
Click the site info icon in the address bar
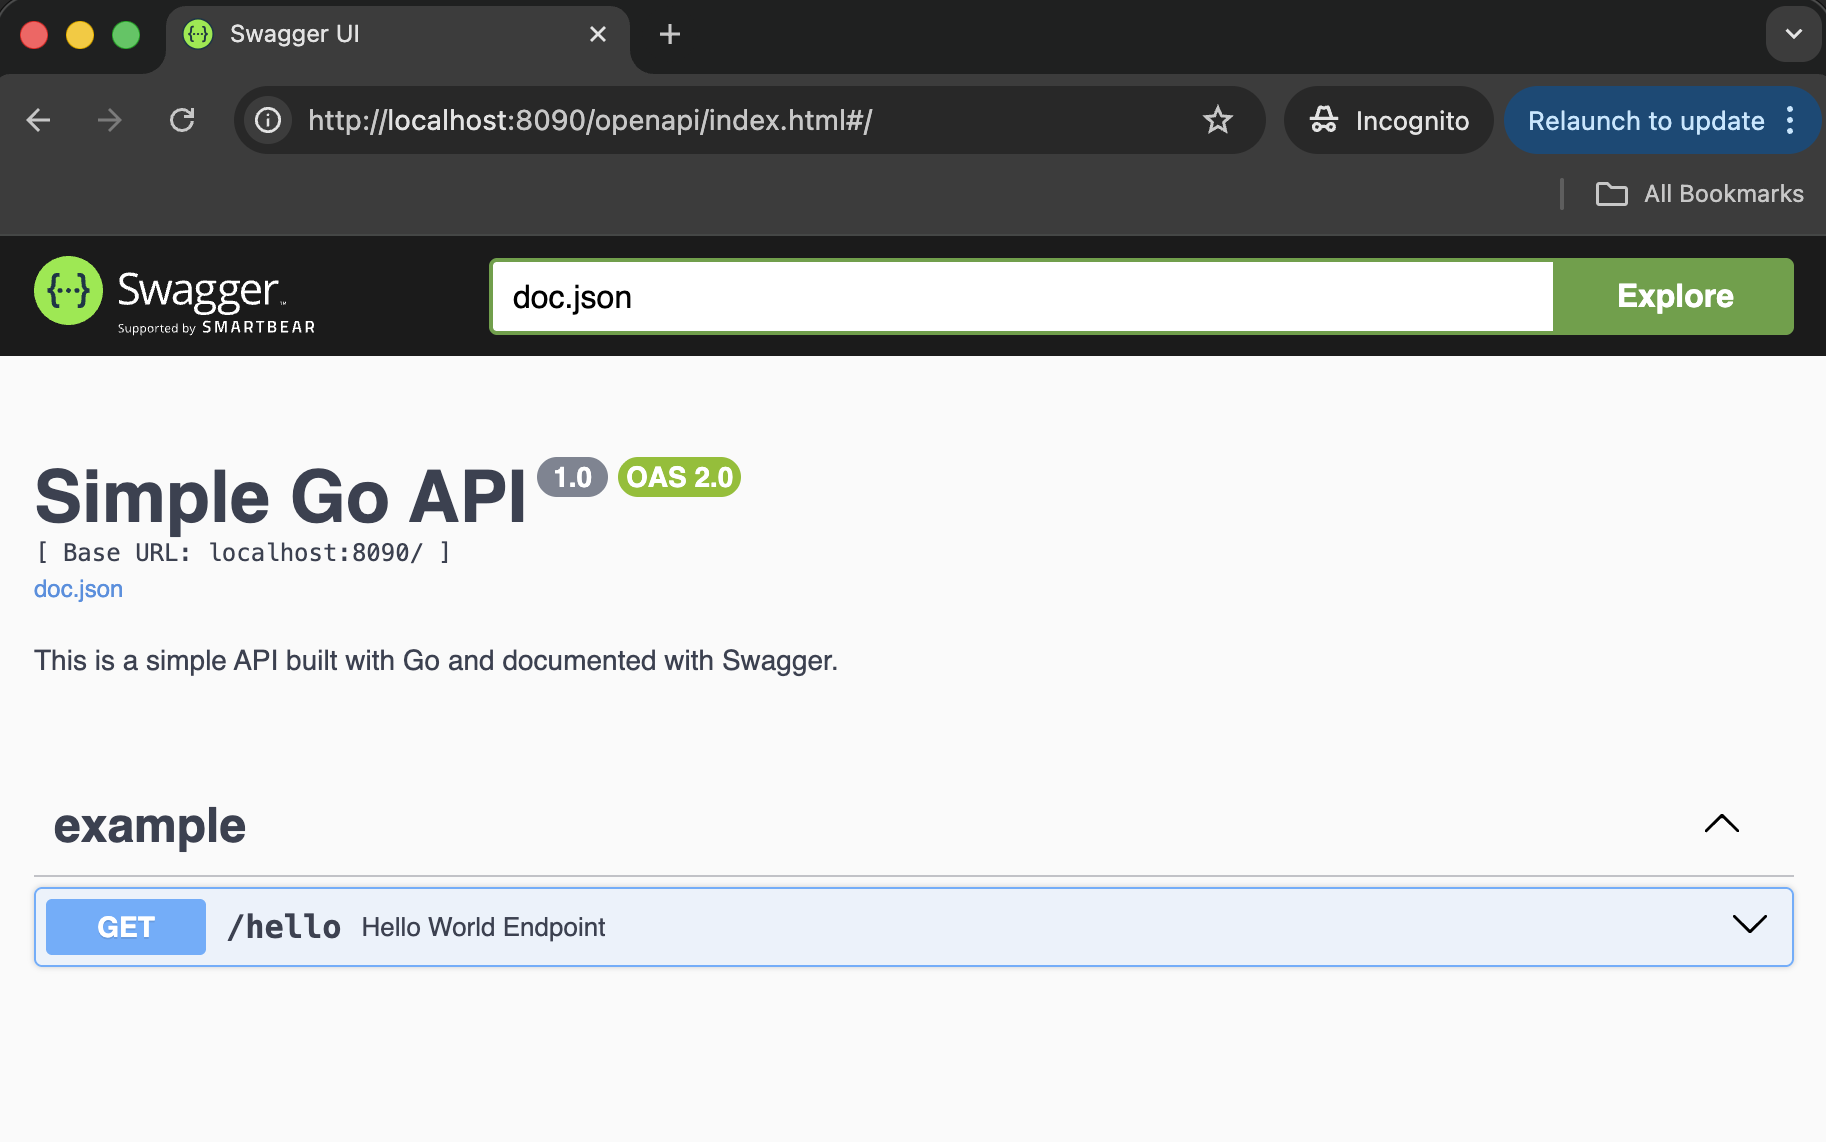[267, 120]
